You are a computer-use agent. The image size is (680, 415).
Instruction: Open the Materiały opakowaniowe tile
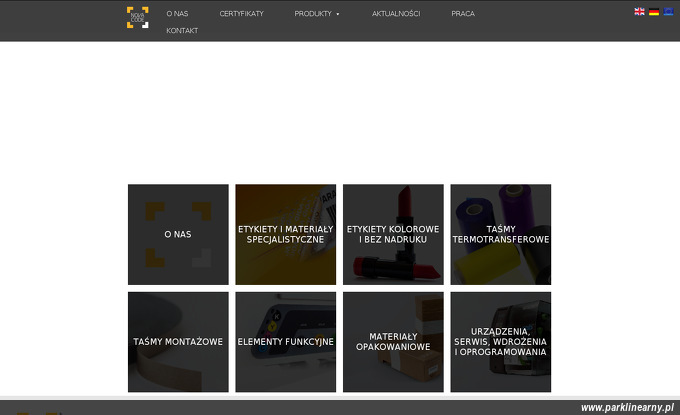(393, 342)
